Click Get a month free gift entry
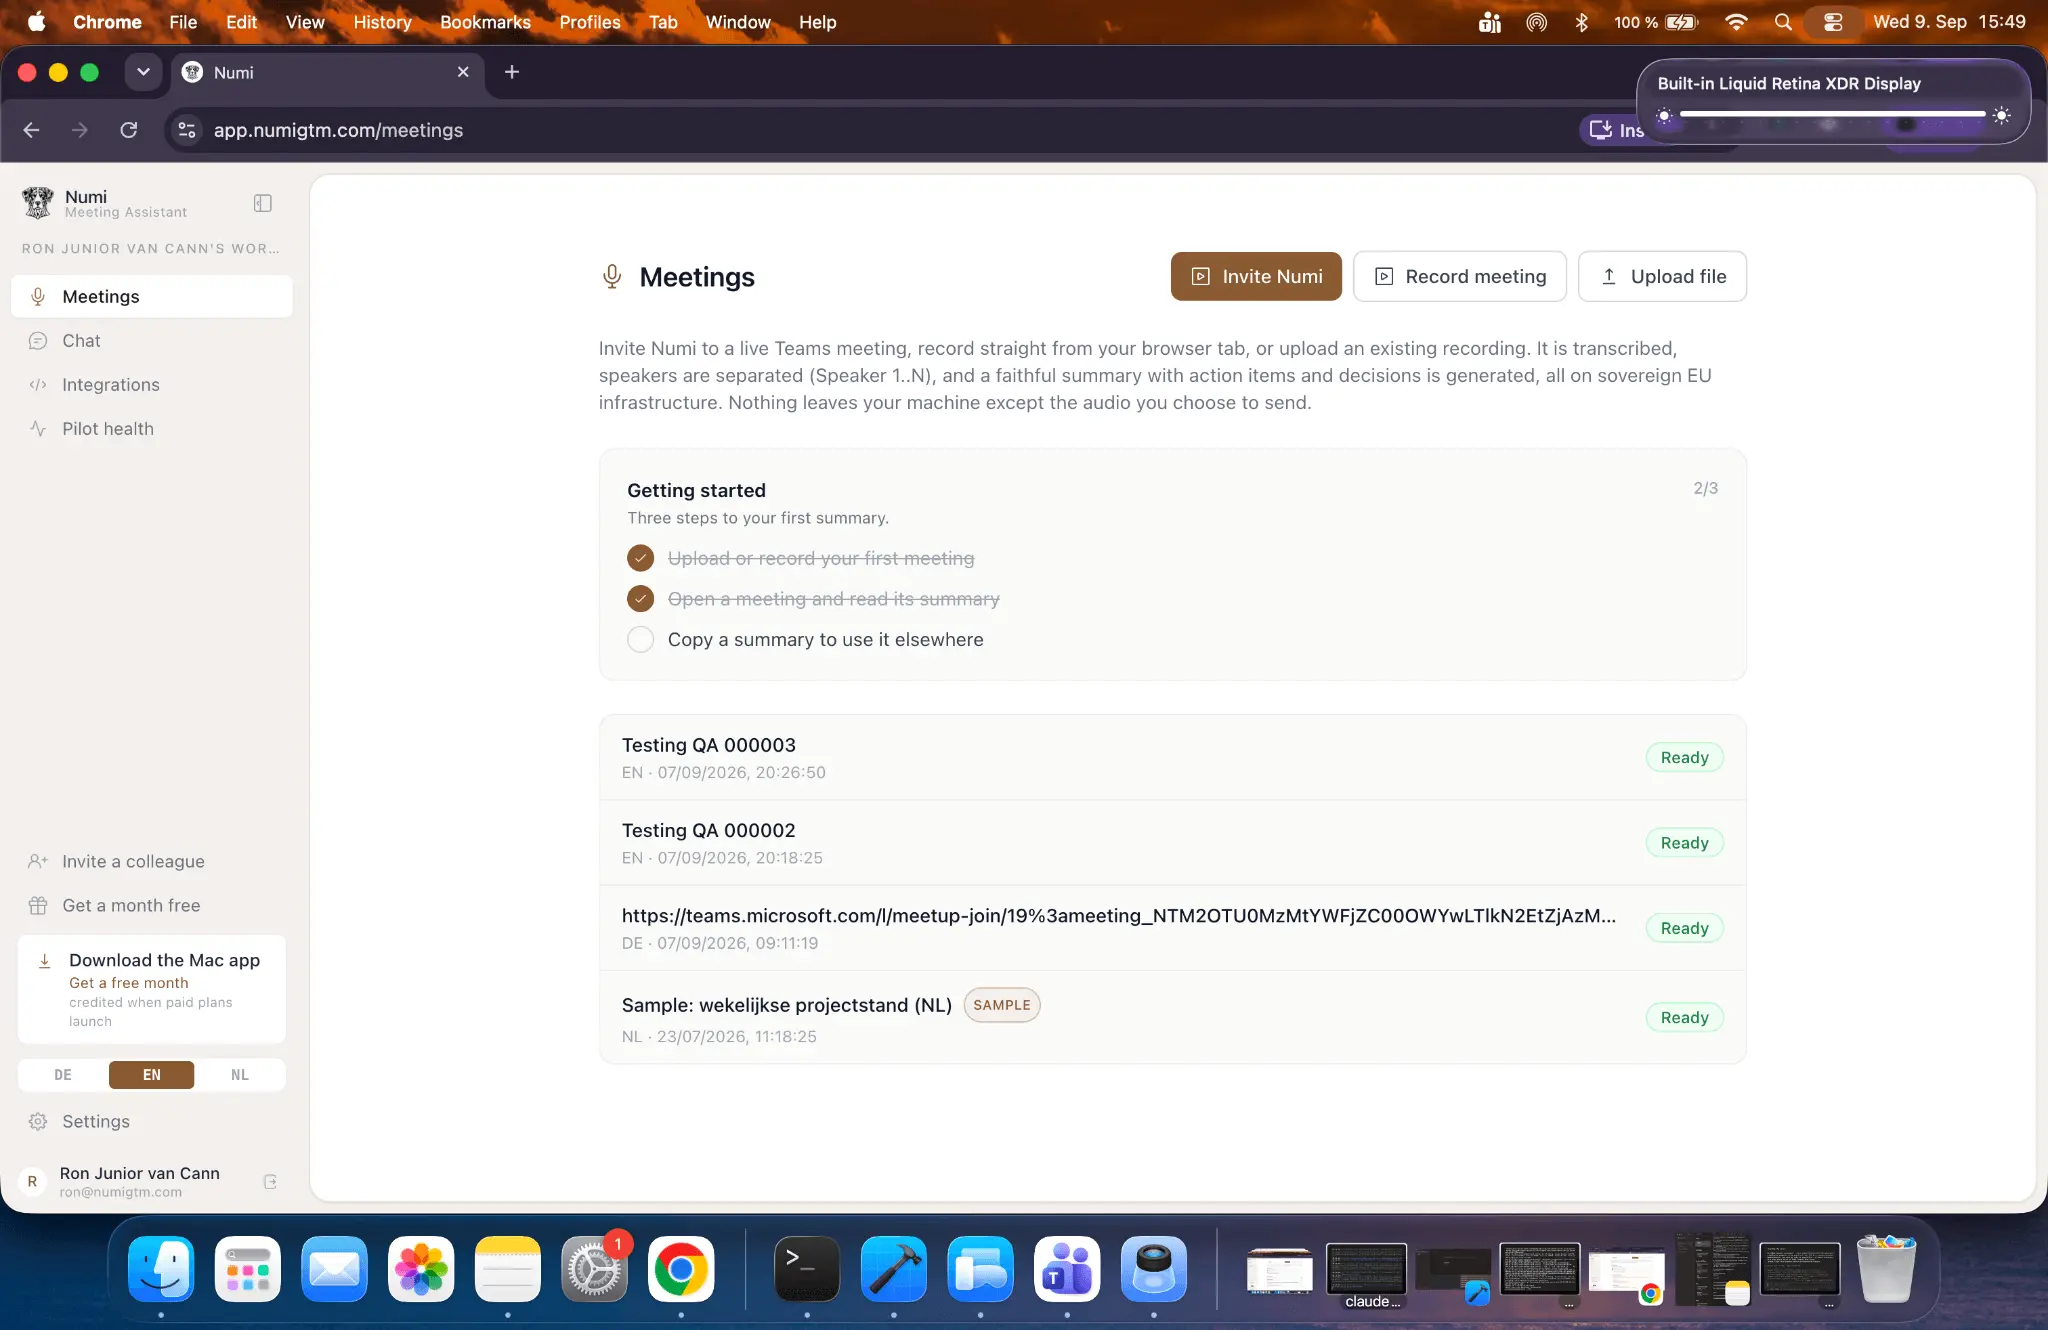This screenshot has height=1330, width=2048. click(x=151, y=905)
